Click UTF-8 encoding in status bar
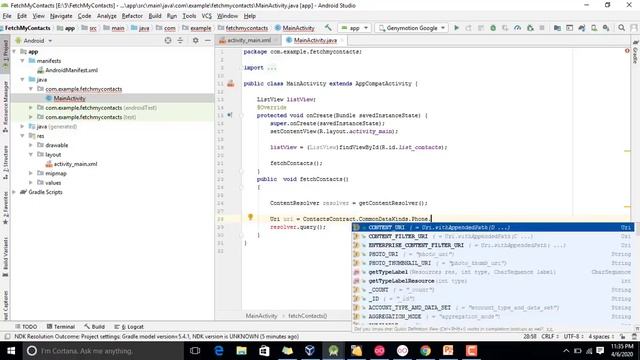This screenshot has height=360, width=640. click(x=573, y=336)
